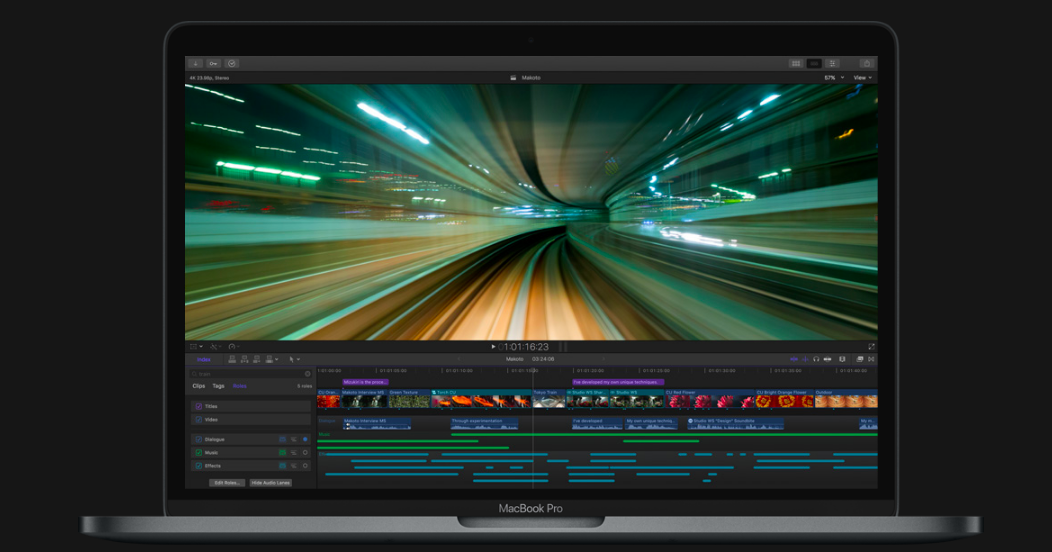Image resolution: width=1052 pixels, height=552 pixels.
Task: Click the Hide Audio Lanes button
Action: click(x=270, y=482)
